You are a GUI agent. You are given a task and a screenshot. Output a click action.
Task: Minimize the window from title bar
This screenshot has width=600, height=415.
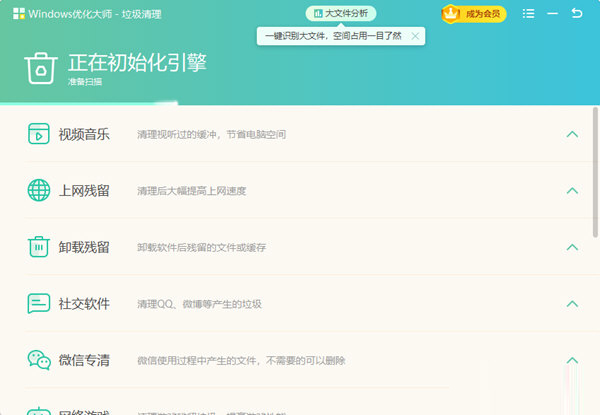pos(553,14)
